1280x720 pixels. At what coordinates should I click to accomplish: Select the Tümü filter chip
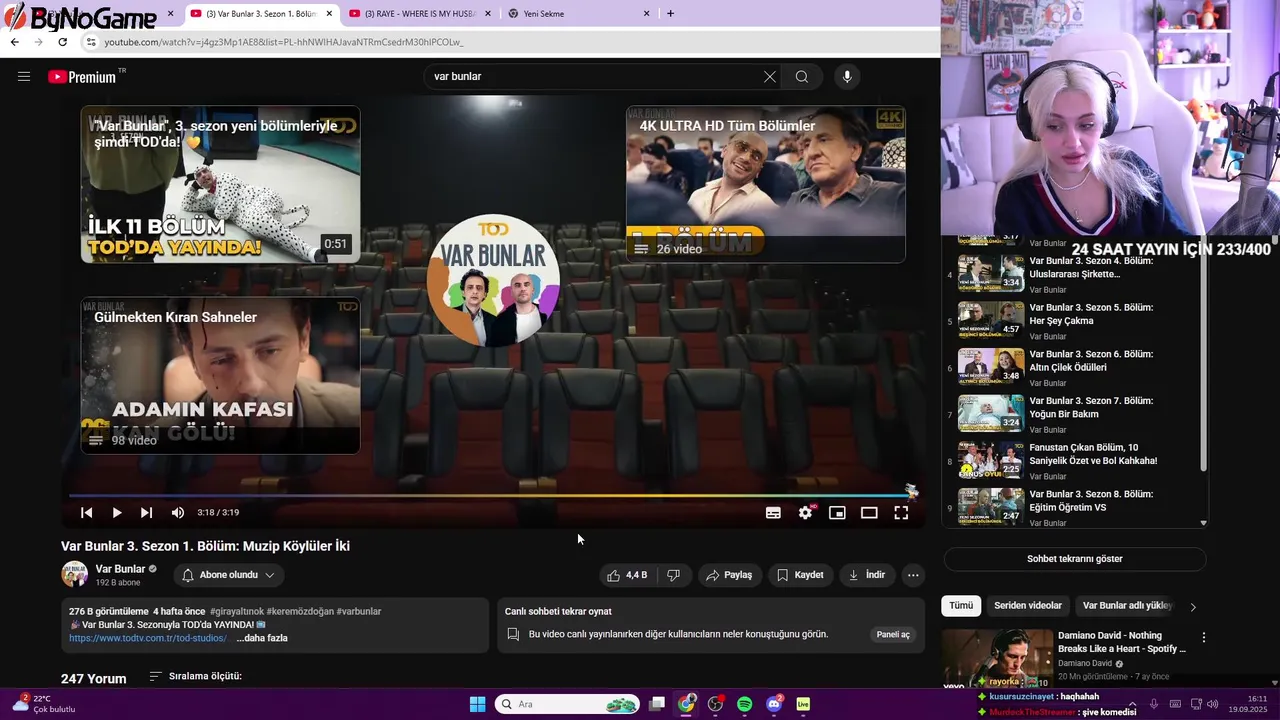961,606
